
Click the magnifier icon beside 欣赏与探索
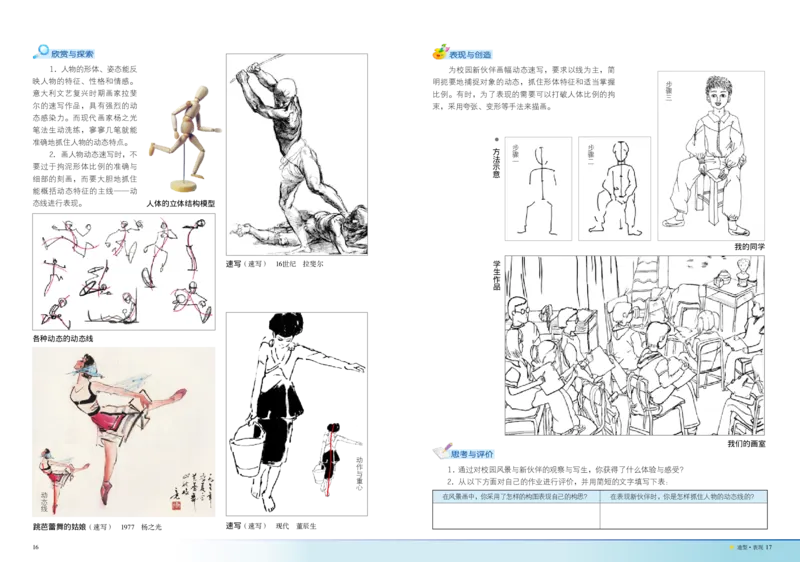coord(42,51)
